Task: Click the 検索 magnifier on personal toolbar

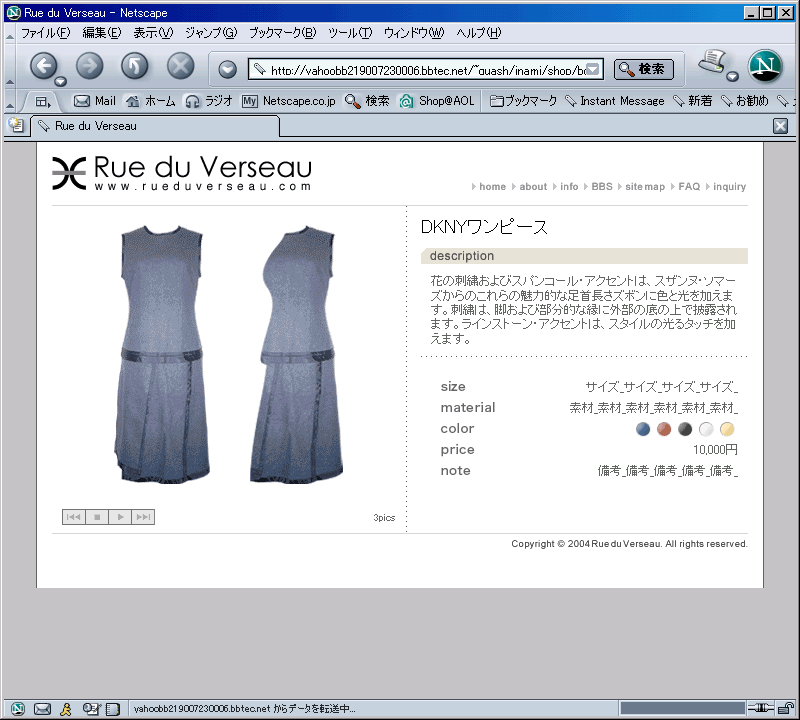Action: point(367,101)
